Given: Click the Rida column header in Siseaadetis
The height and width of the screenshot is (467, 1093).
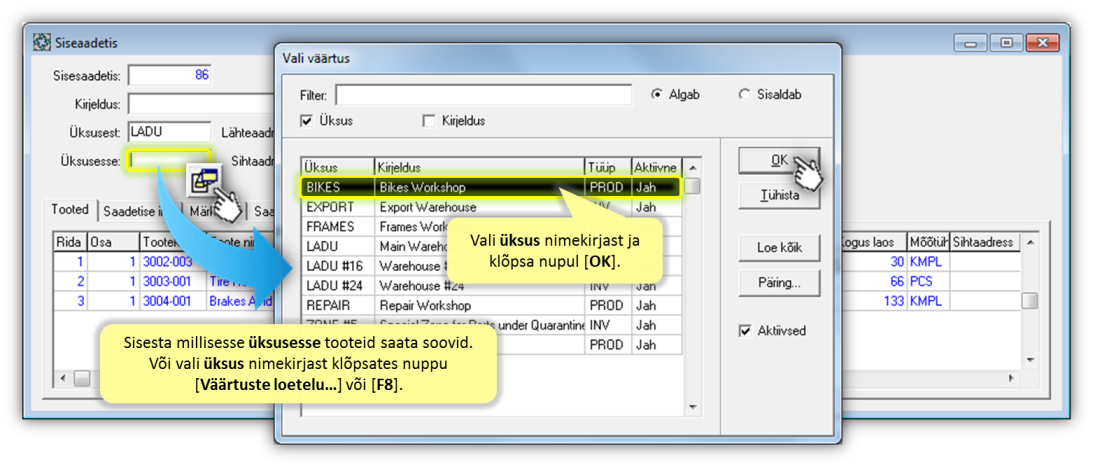Looking at the screenshot, I should point(70,242).
